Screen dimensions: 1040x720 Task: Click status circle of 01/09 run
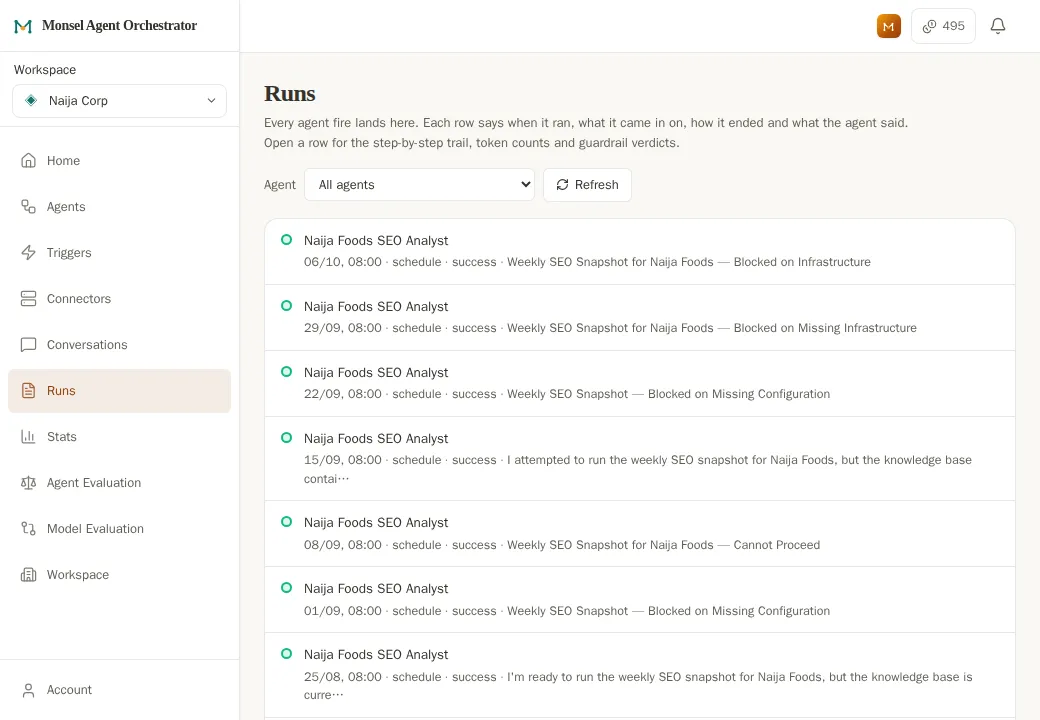point(287,587)
